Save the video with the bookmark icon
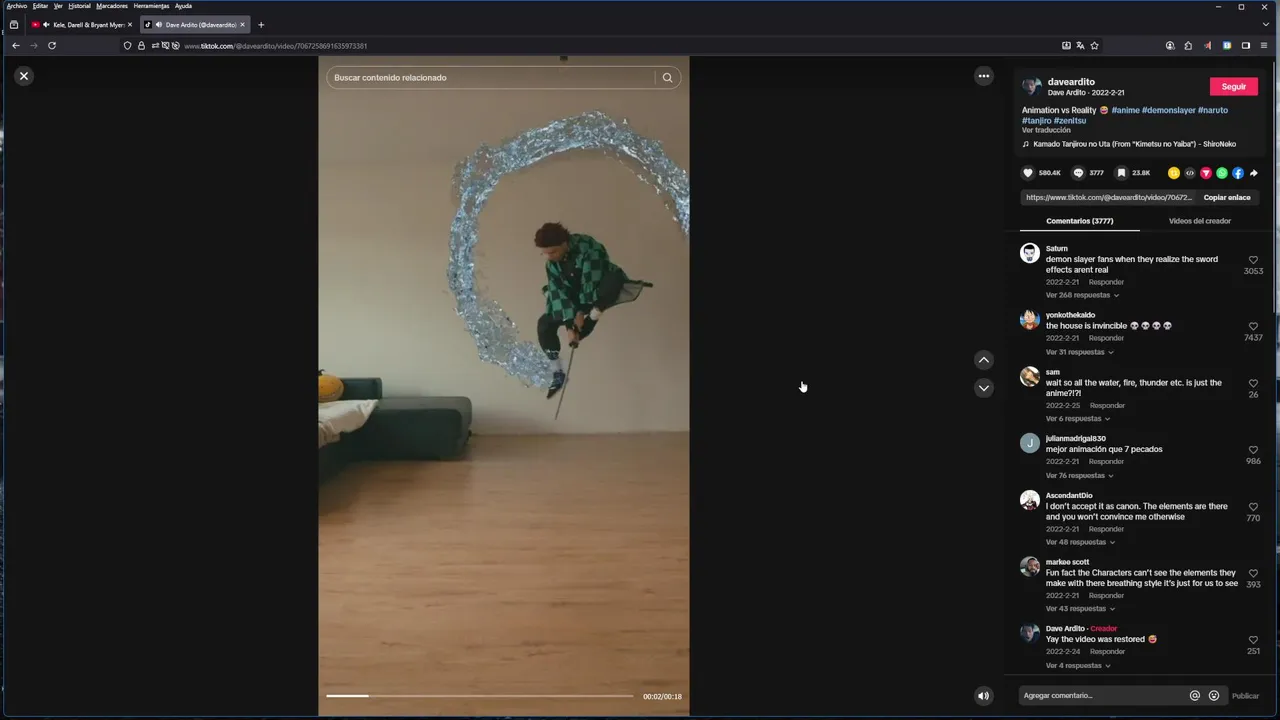This screenshot has width=1280, height=720. point(1121,173)
